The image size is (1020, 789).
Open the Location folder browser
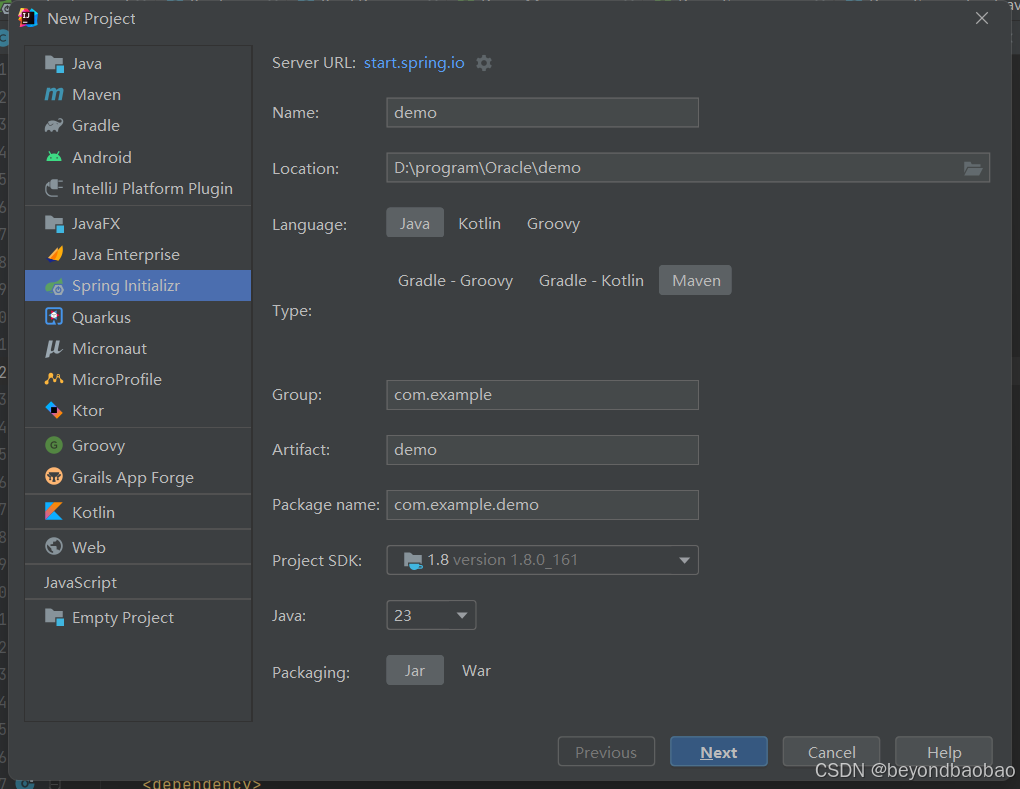[972, 168]
